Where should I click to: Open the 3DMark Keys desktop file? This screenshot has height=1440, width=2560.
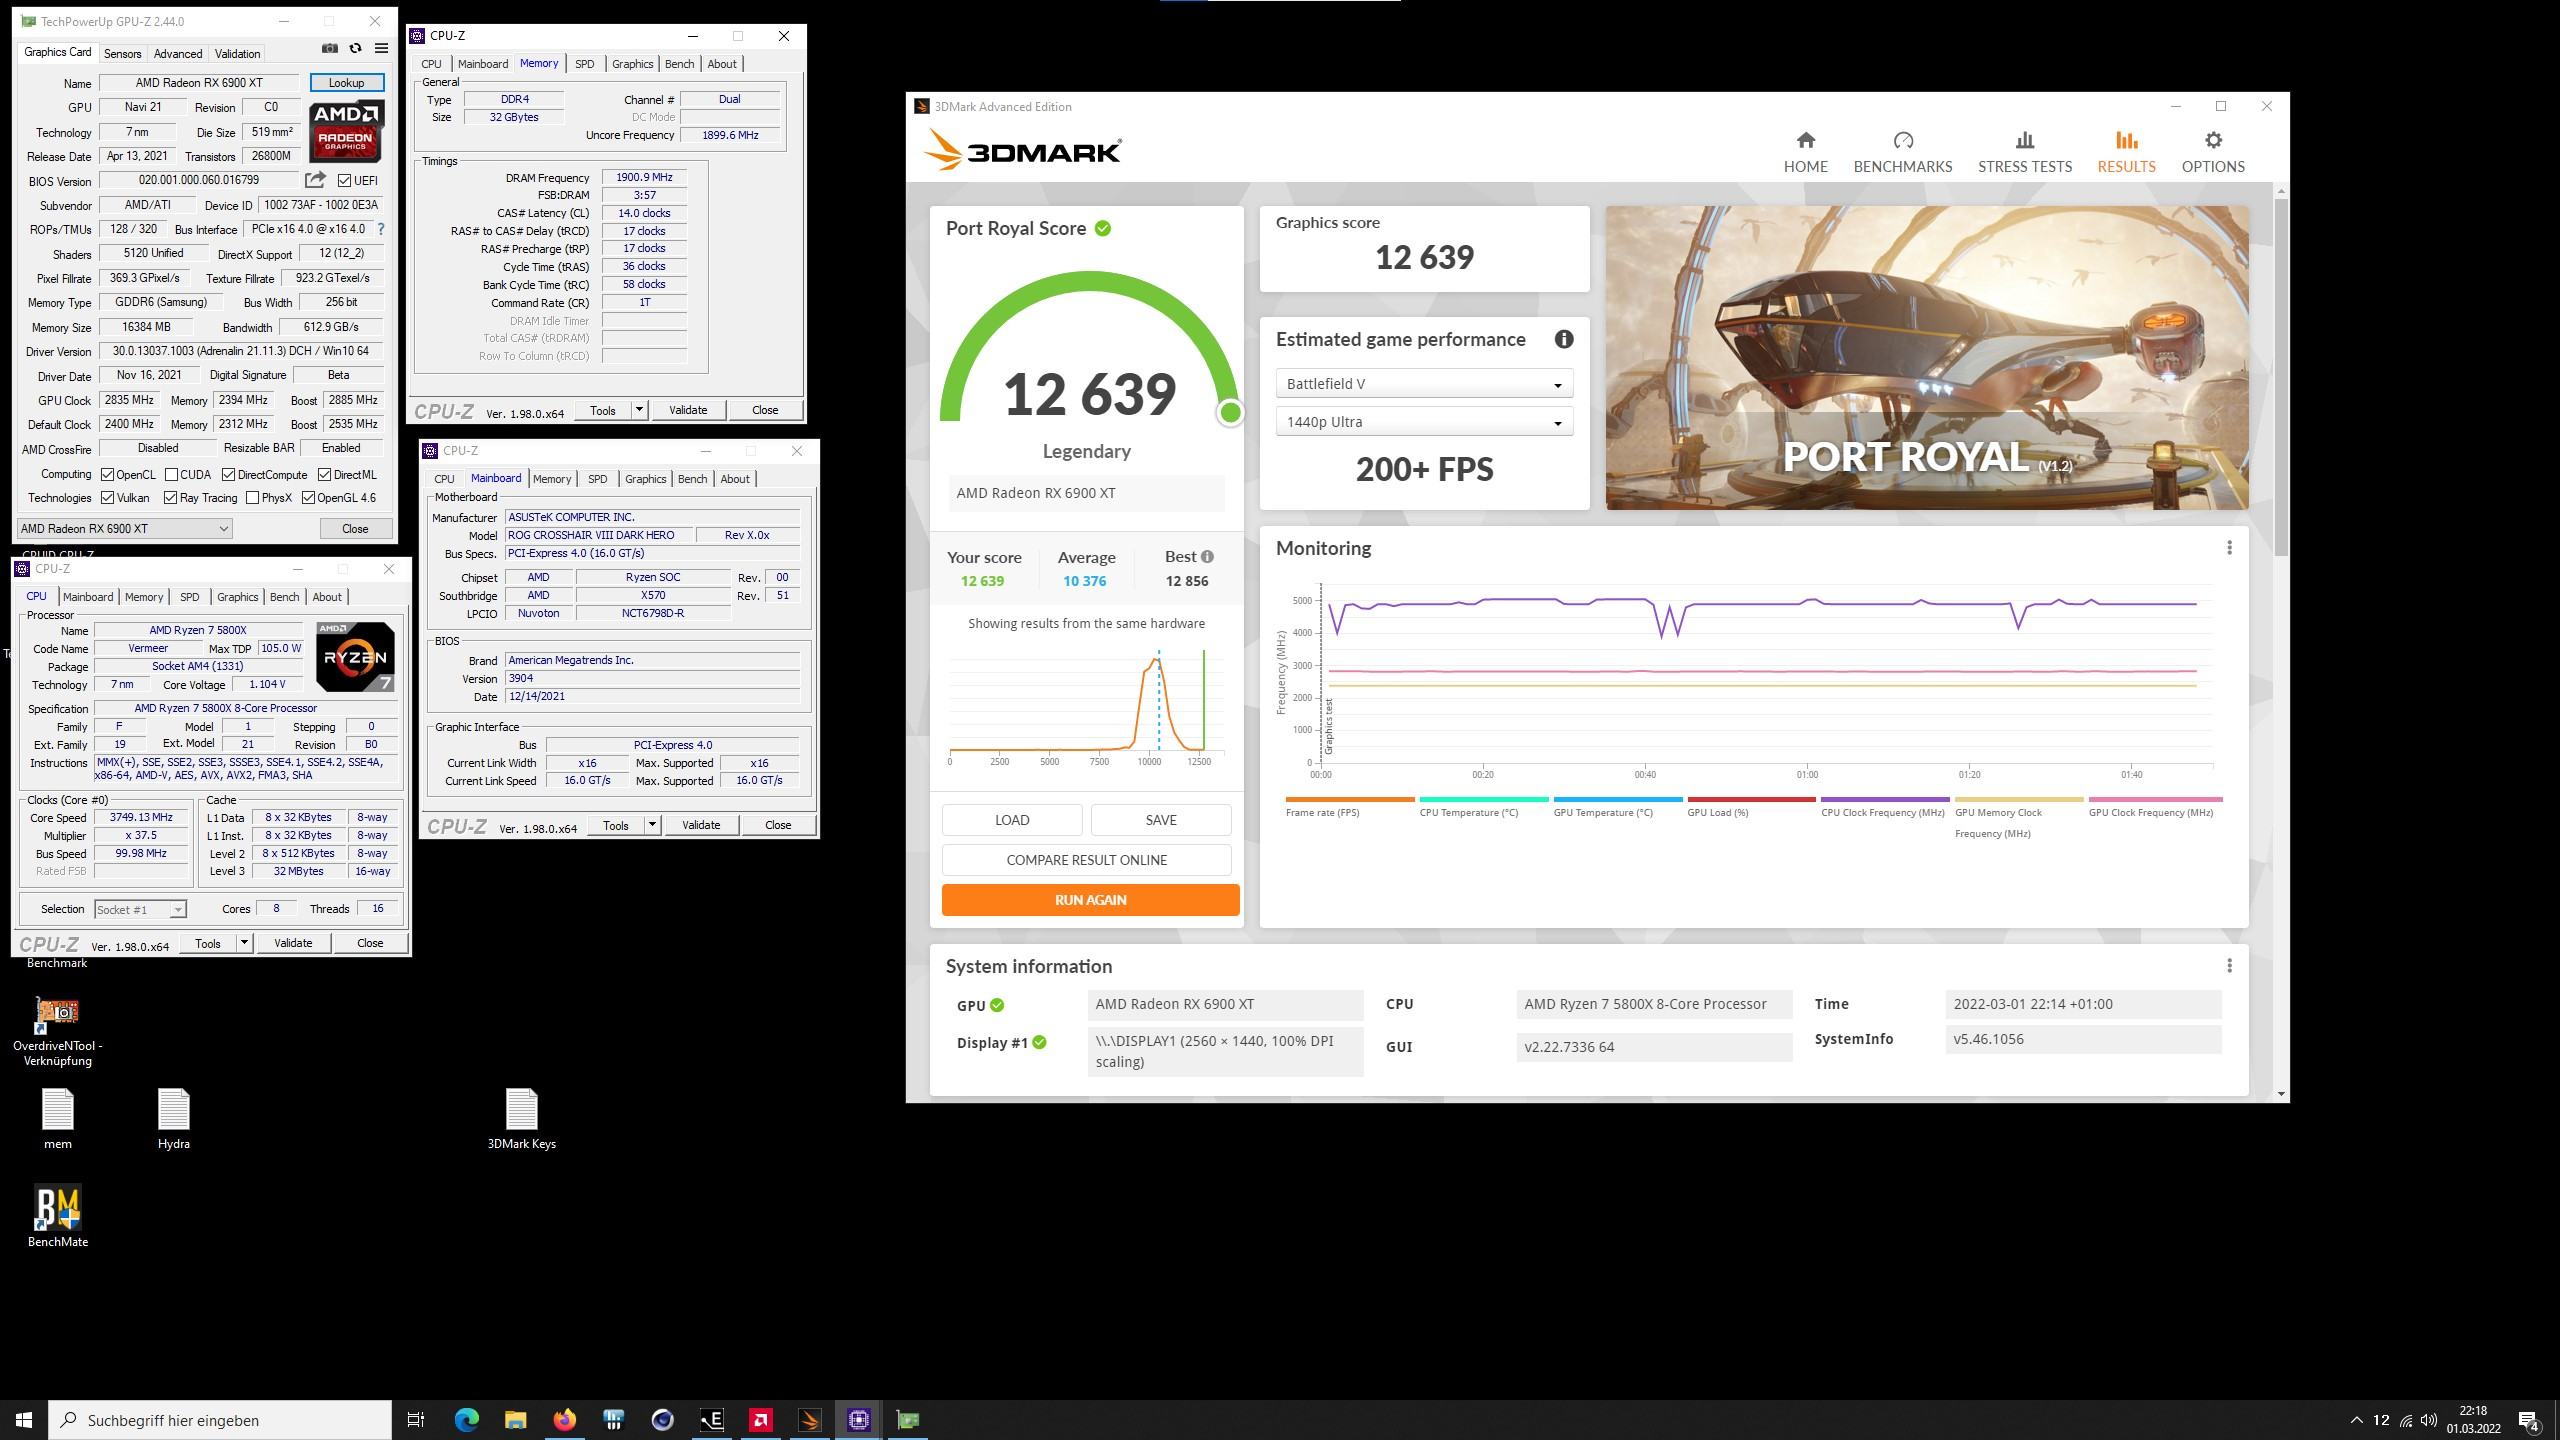click(521, 1119)
